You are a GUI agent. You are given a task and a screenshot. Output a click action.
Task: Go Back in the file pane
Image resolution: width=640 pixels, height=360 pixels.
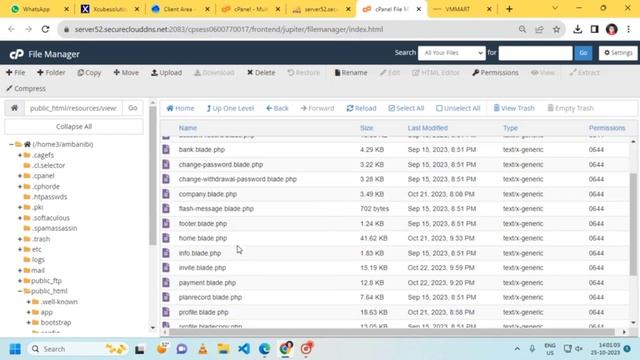click(277, 108)
